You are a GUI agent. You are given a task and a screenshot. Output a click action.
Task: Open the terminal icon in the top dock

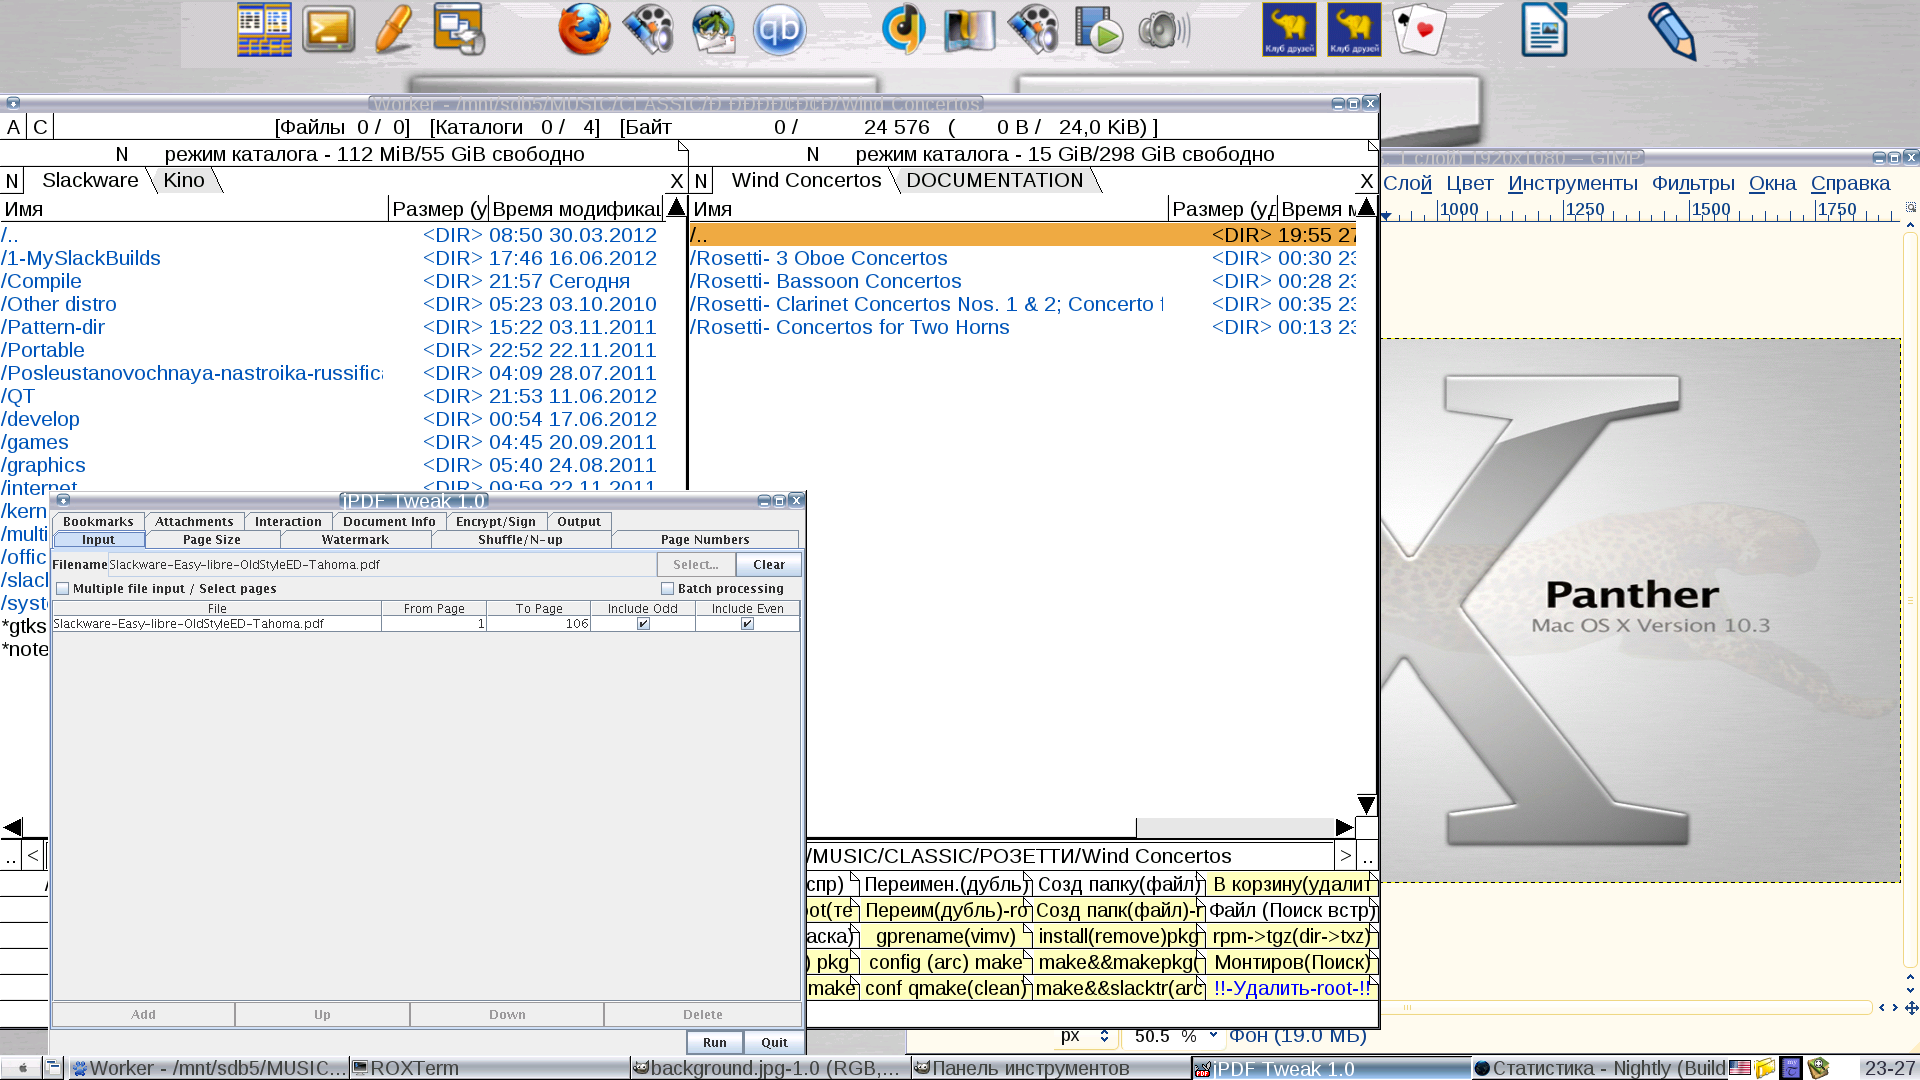329,29
